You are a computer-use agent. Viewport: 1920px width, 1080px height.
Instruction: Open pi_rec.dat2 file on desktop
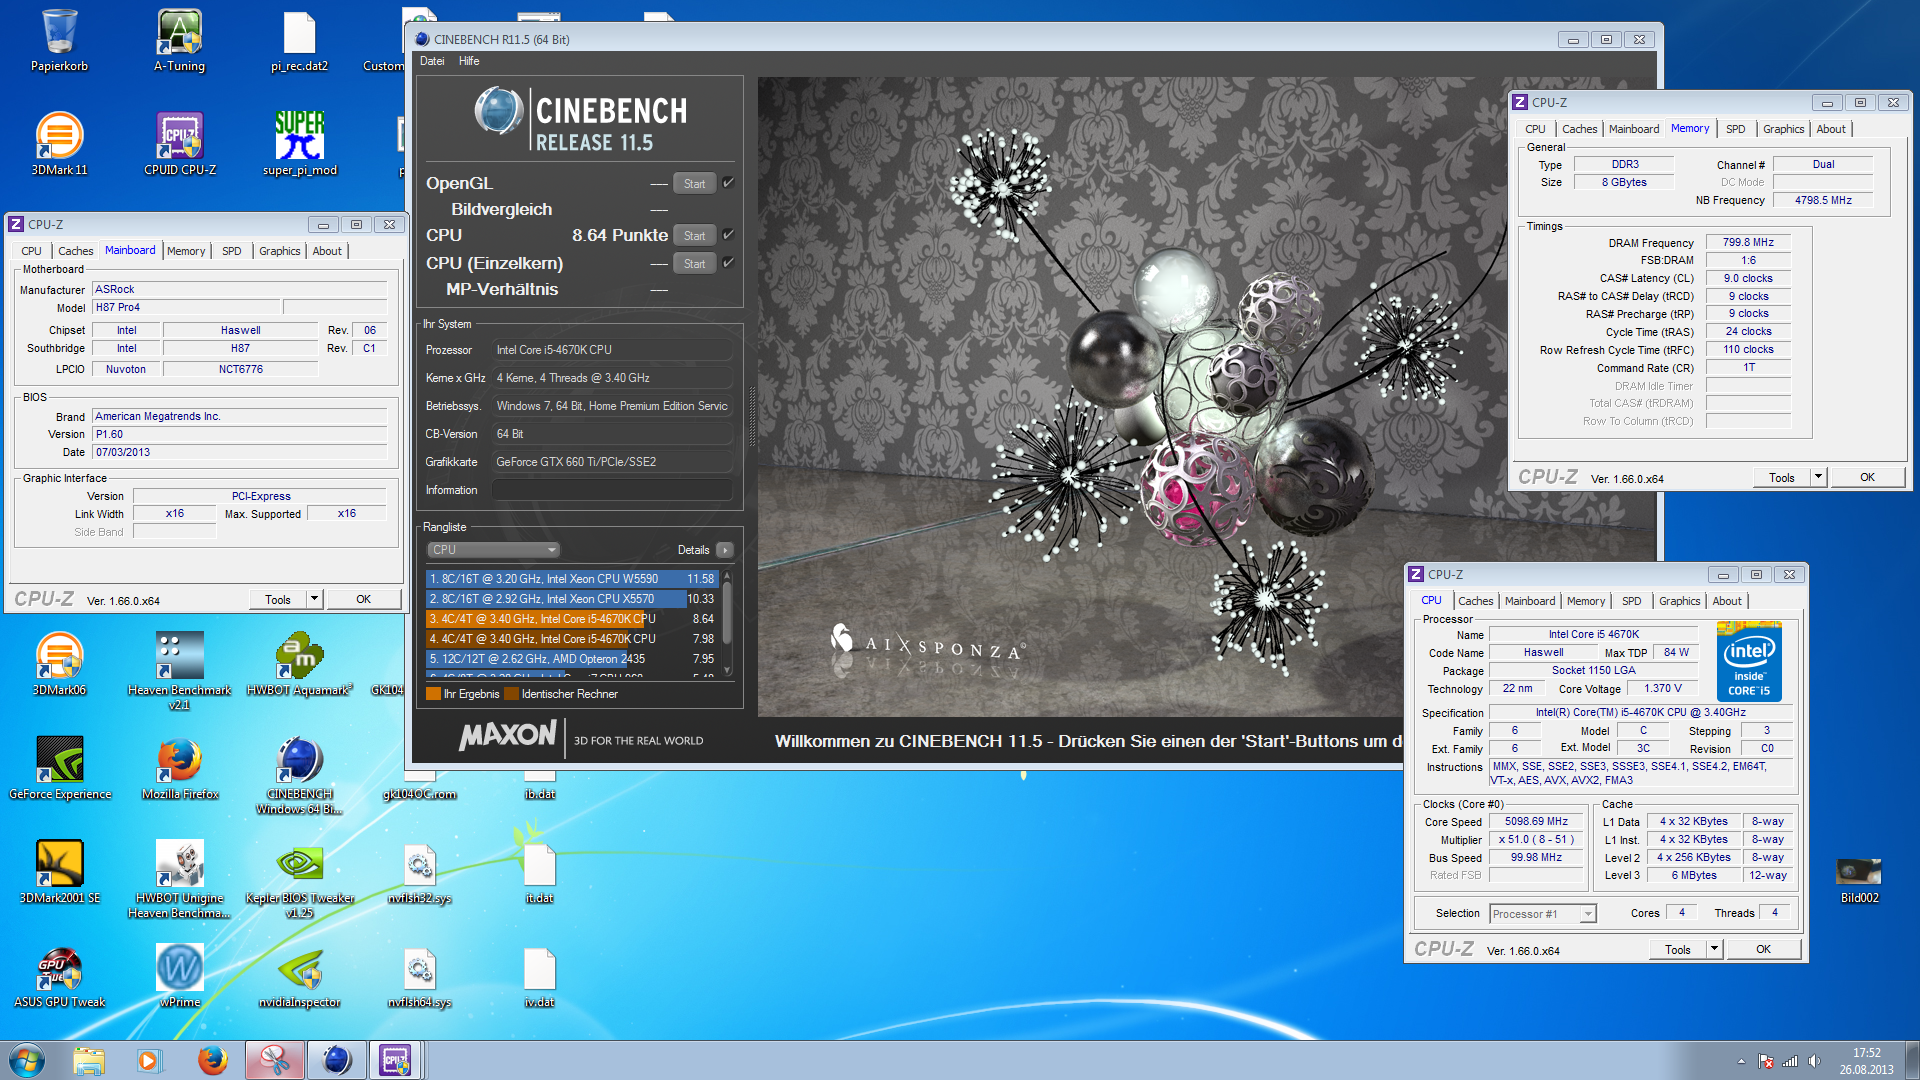(299, 40)
